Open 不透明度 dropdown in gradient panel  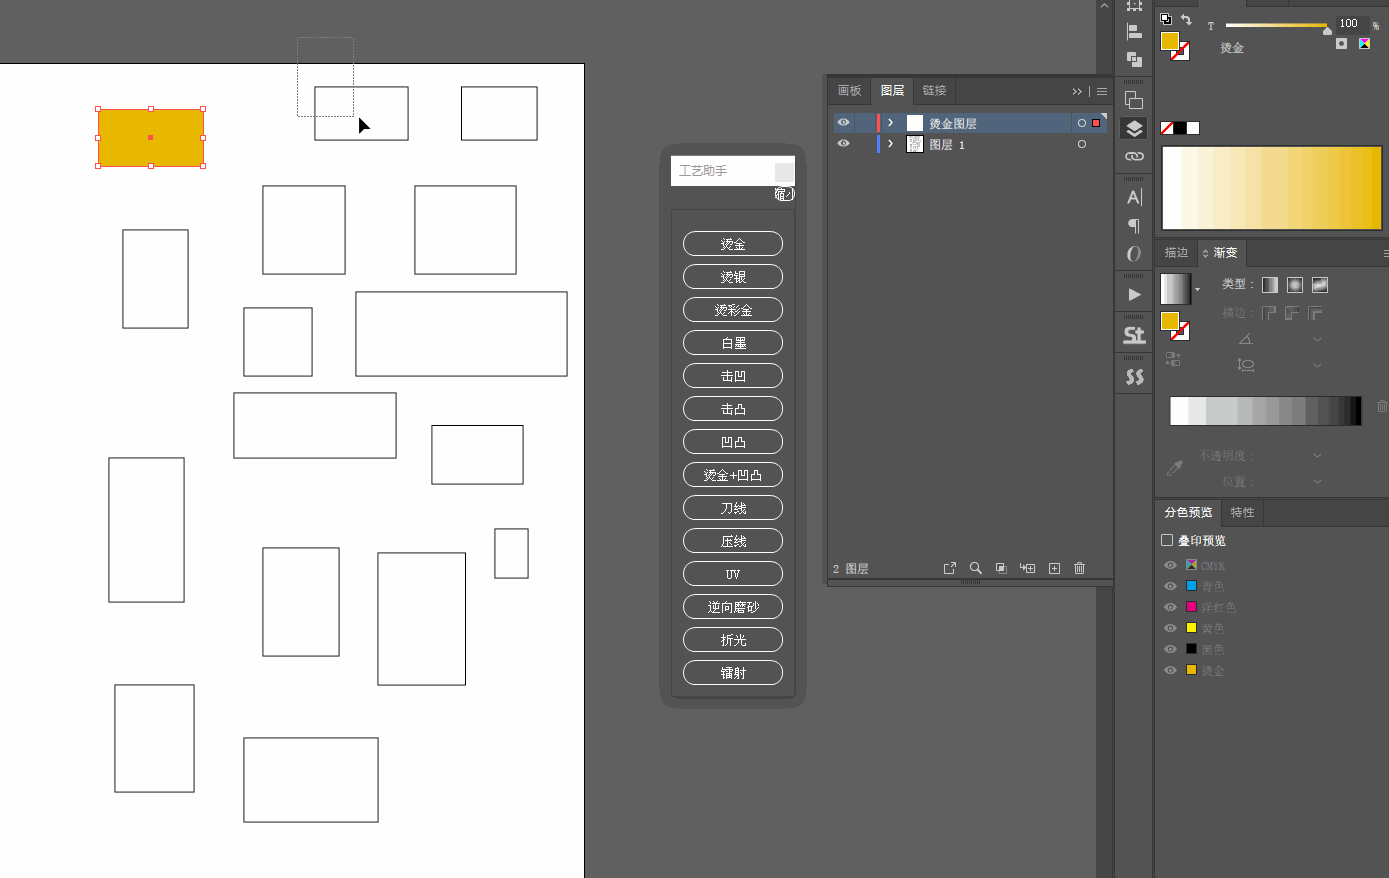pyautogui.click(x=1317, y=456)
